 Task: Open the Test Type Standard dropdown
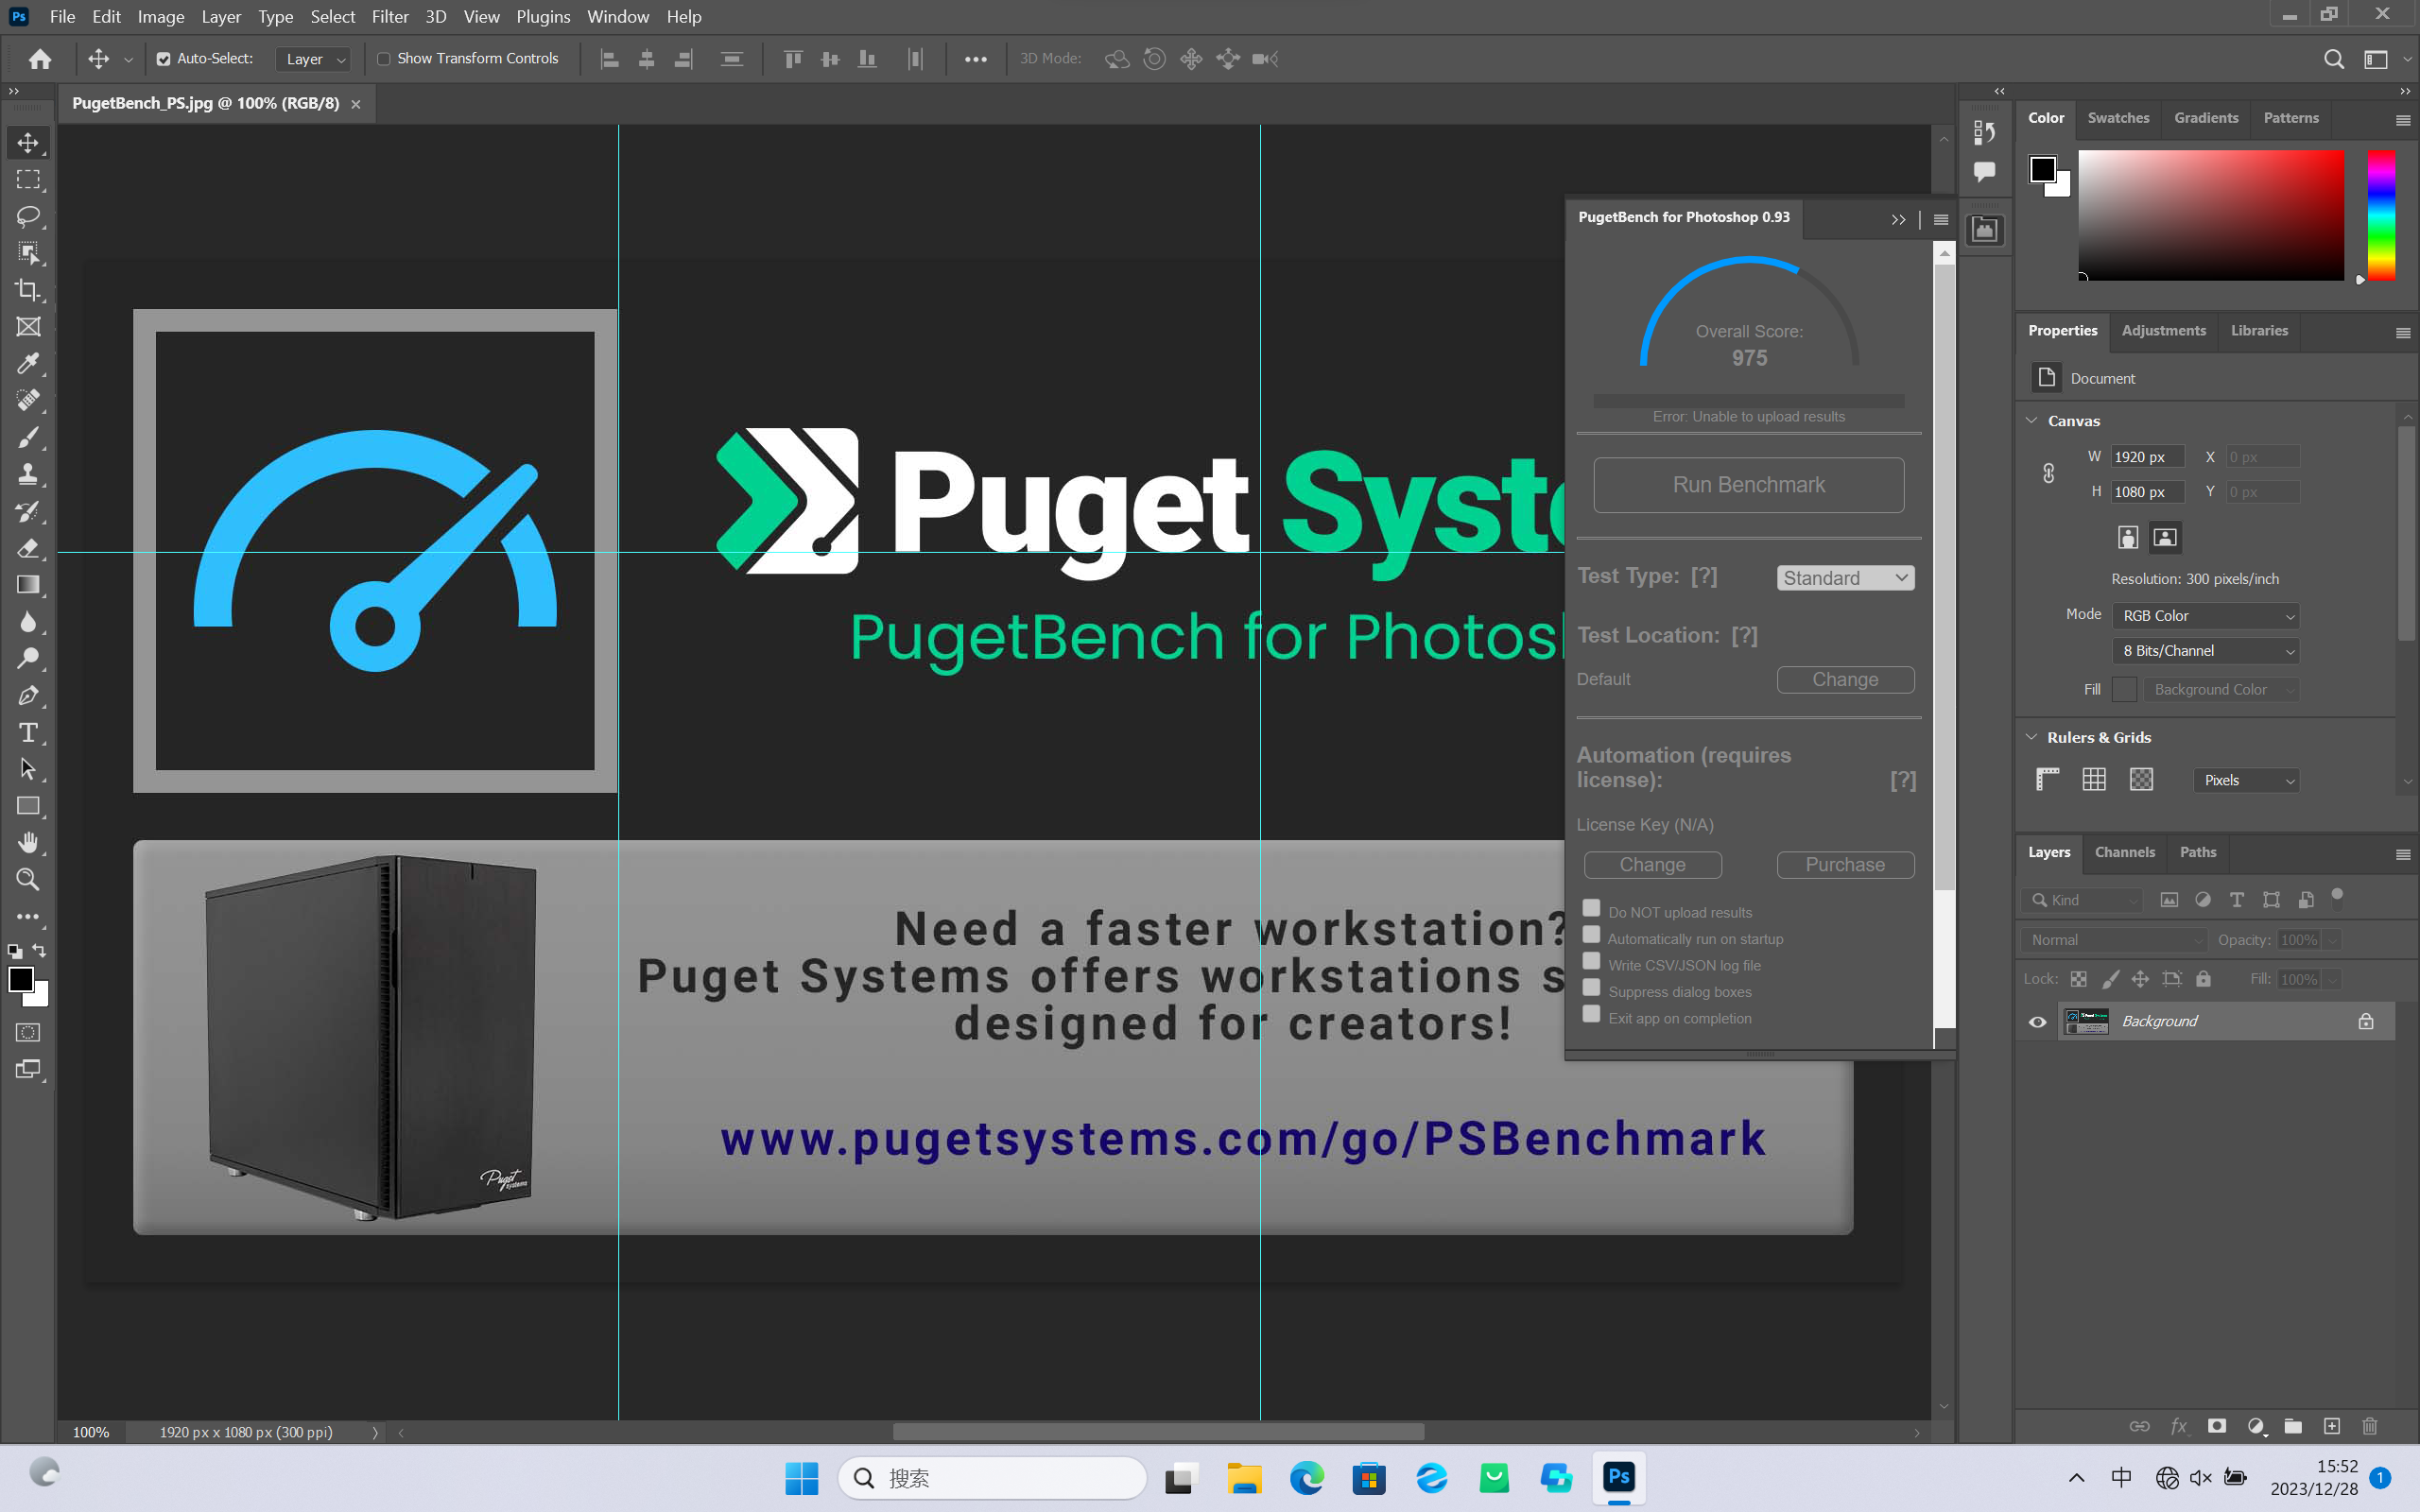pyautogui.click(x=1845, y=578)
